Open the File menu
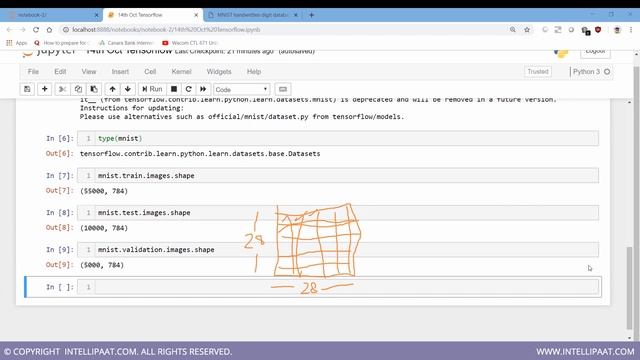This screenshot has width=640, height=360. (33, 71)
